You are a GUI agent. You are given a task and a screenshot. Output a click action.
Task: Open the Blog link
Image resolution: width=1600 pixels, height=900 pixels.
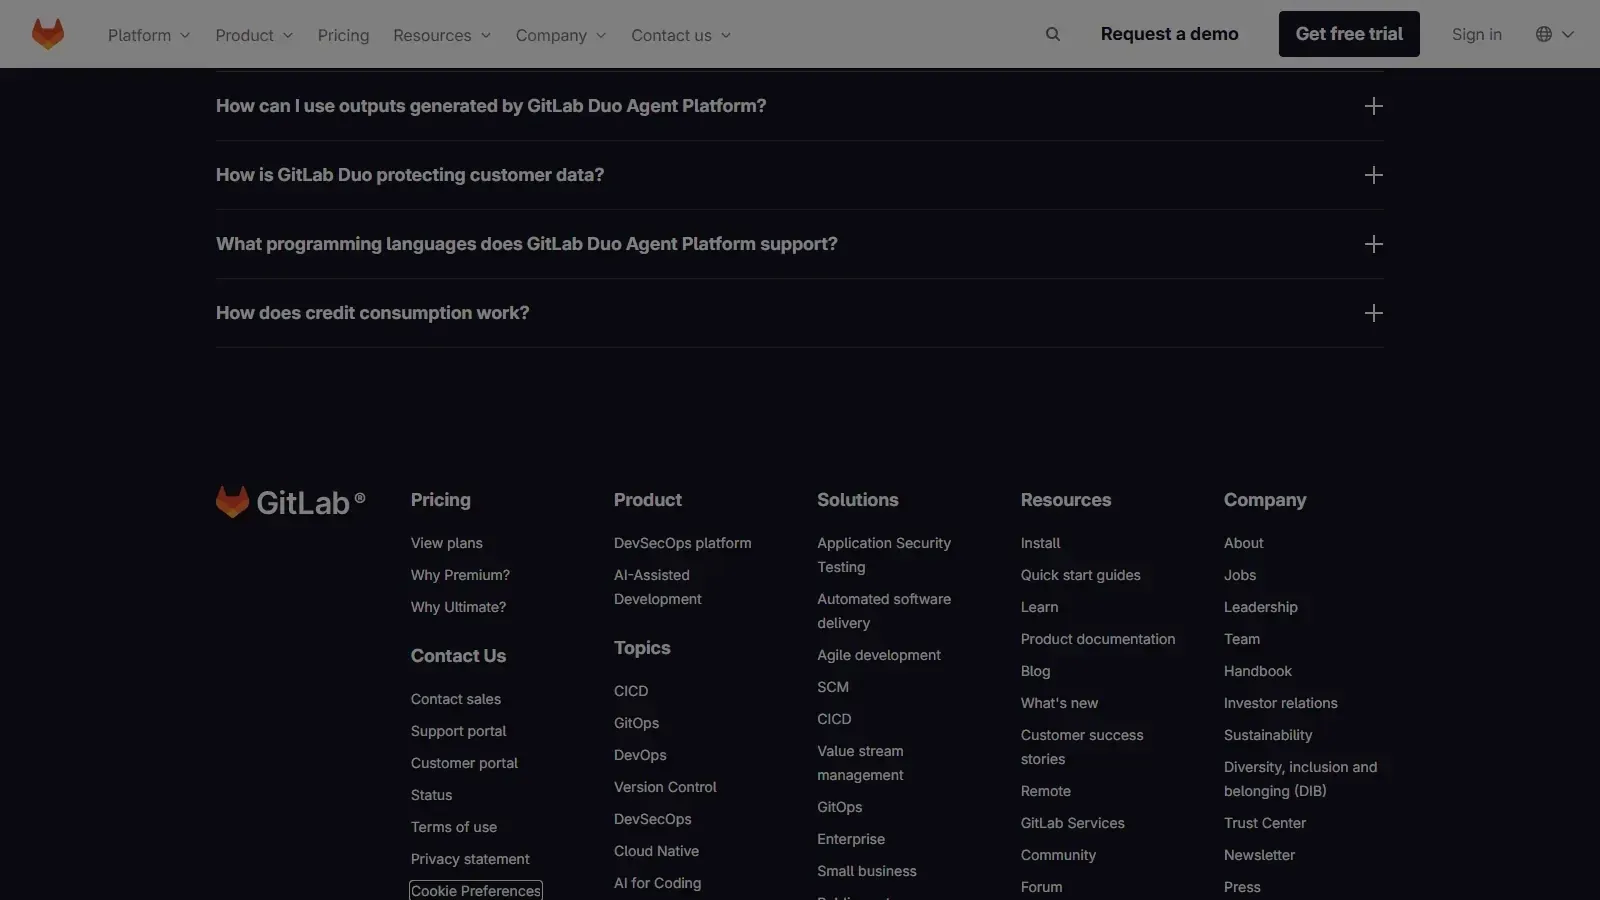(1035, 671)
